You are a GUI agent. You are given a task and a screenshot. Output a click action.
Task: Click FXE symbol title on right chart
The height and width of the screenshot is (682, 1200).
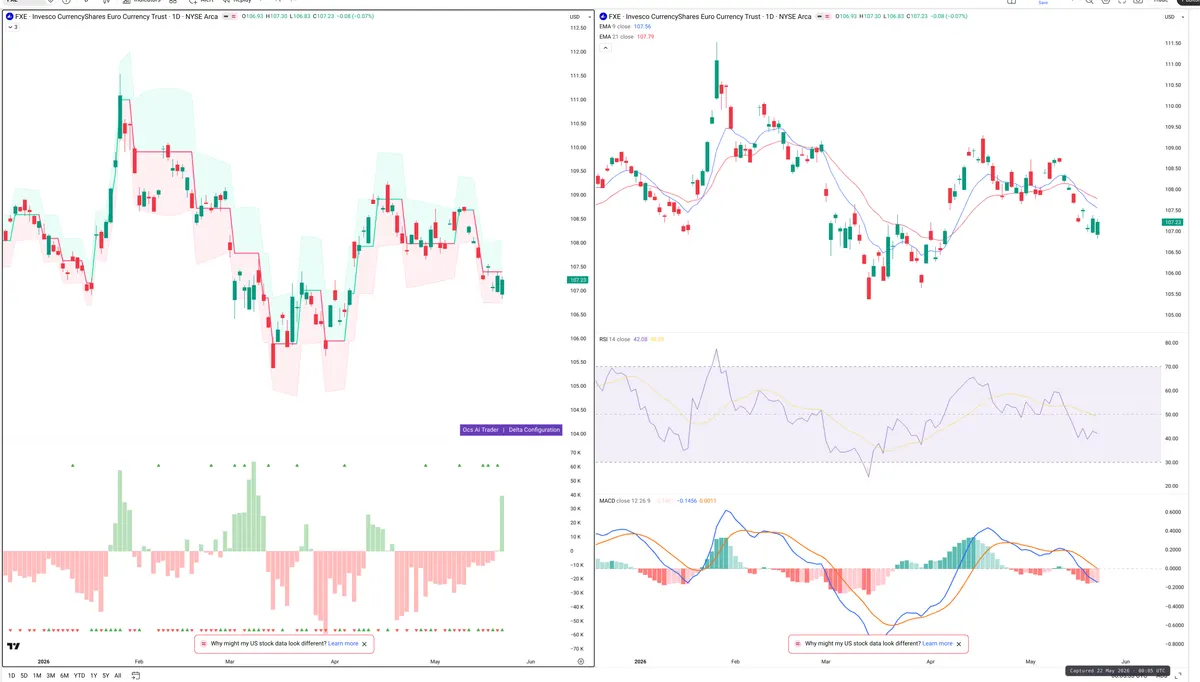[711, 17]
